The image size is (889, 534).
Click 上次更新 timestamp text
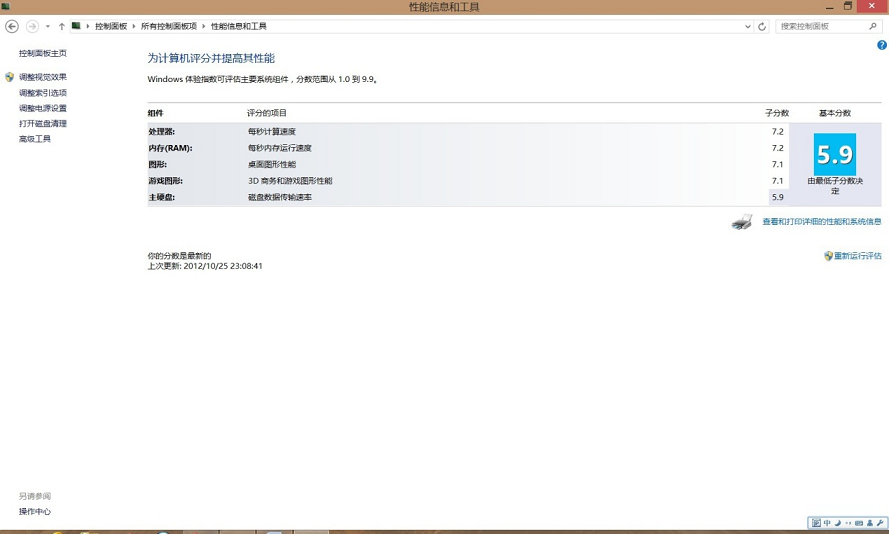point(205,266)
